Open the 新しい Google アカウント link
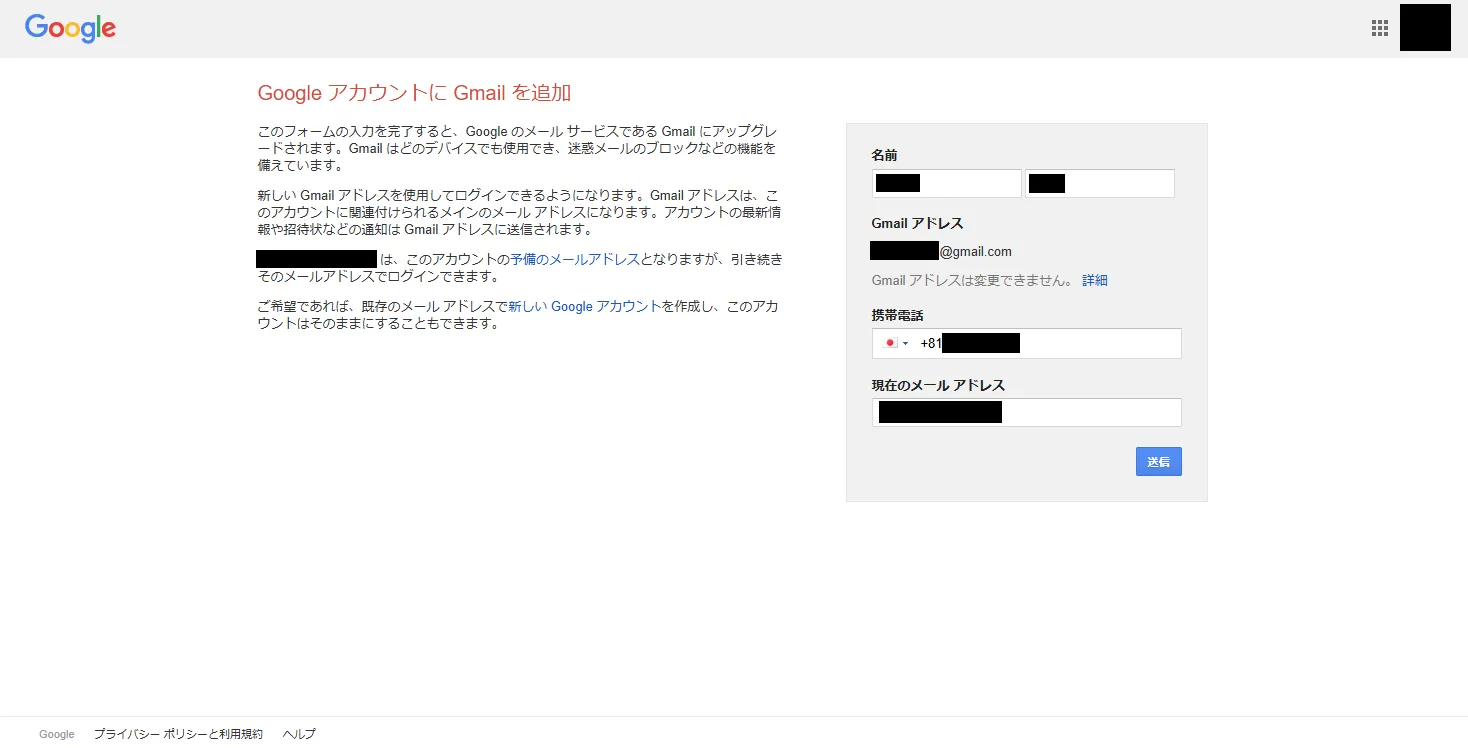Image resolution: width=1468 pixels, height=748 pixels. [585, 307]
